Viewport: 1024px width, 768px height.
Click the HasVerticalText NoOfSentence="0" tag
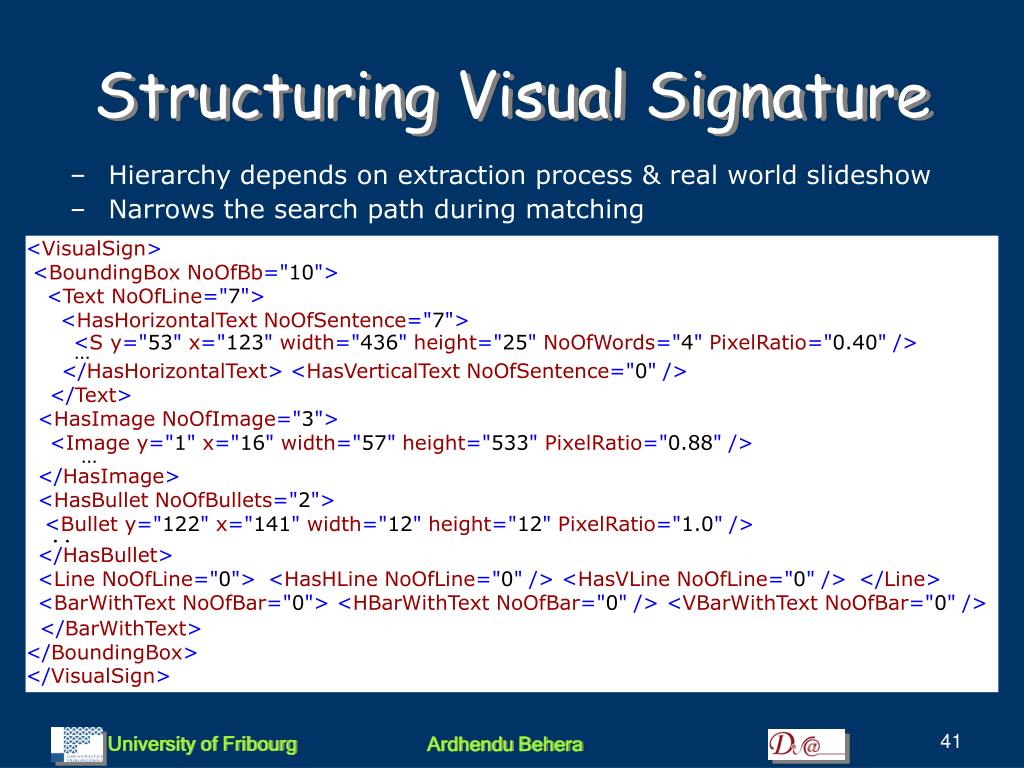(489, 371)
